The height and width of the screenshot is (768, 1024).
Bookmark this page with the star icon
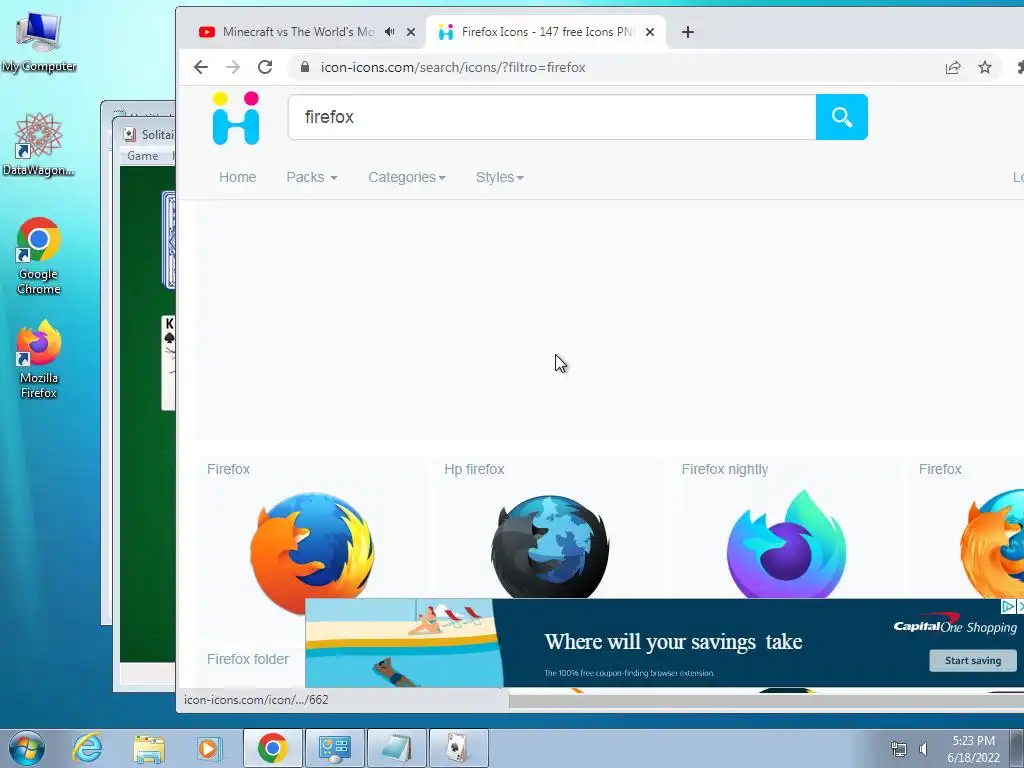(x=985, y=67)
